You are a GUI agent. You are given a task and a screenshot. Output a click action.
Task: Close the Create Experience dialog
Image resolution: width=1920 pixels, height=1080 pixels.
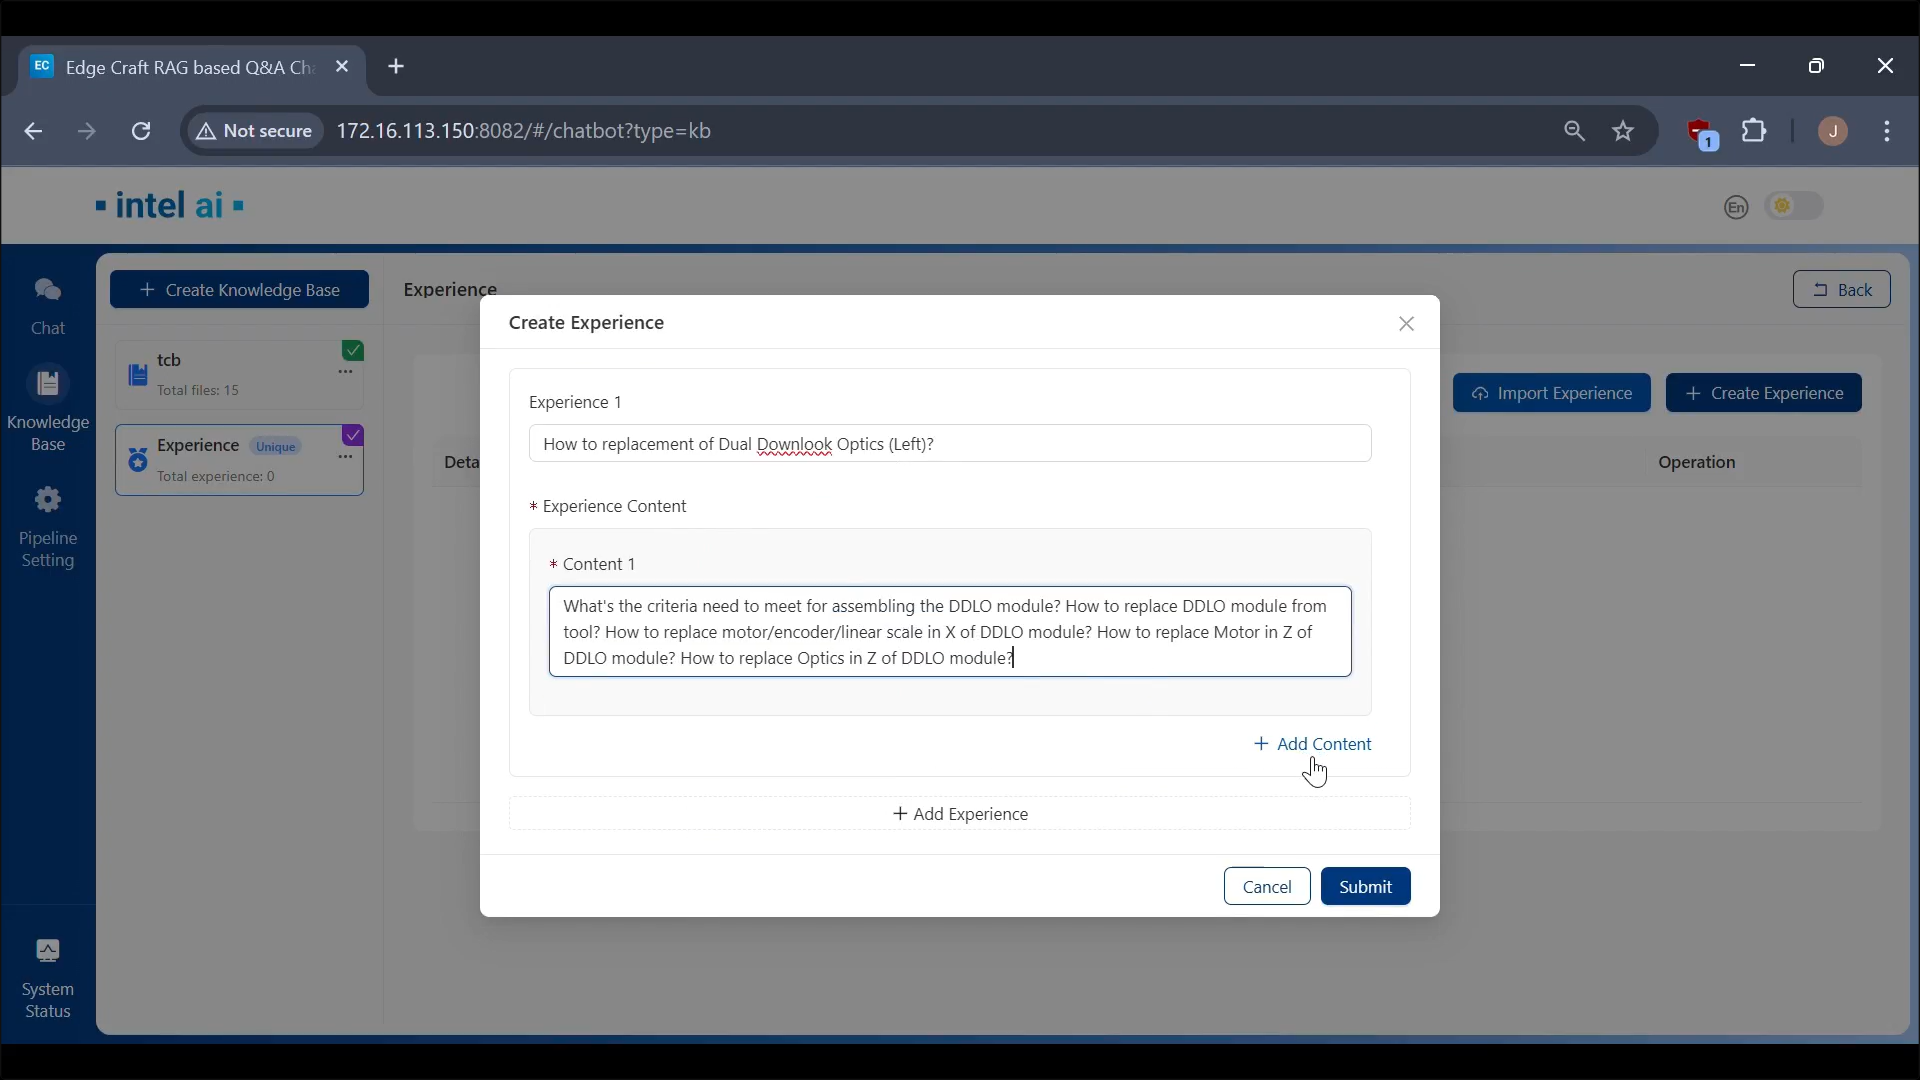point(1406,324)
